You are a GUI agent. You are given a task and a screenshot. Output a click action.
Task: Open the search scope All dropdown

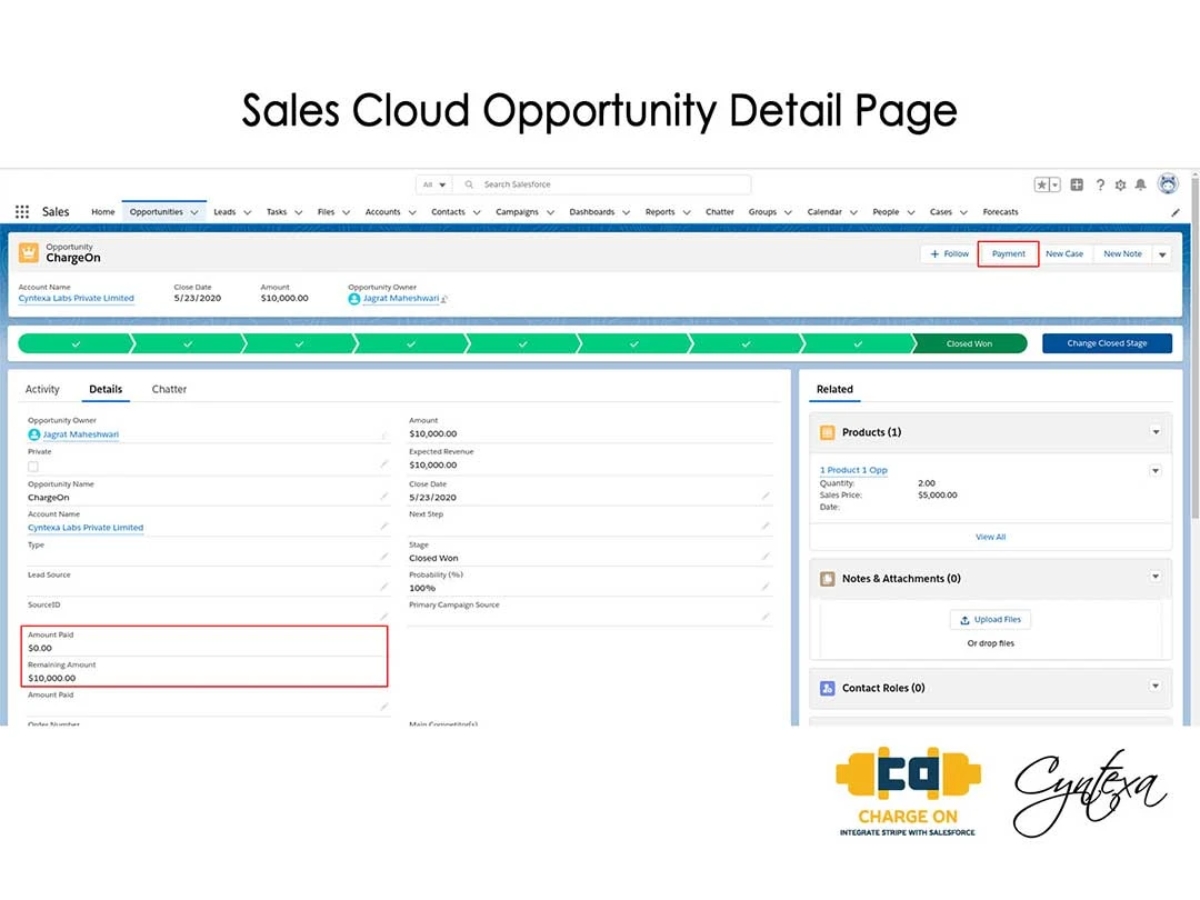tap(434, 185)
